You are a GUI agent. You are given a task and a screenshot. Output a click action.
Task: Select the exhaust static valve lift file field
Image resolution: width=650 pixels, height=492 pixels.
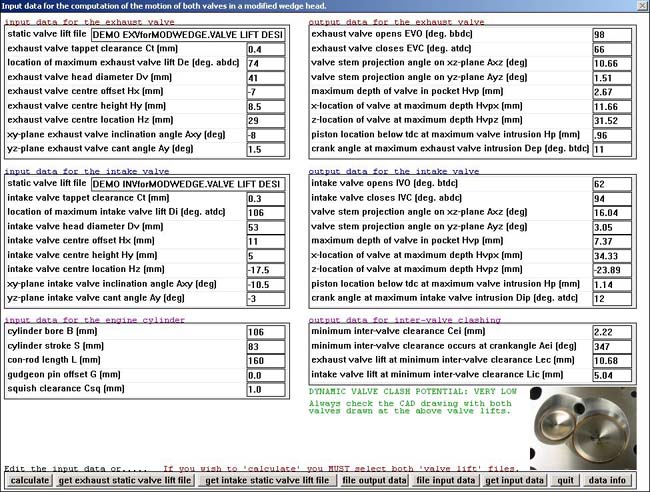(188, 35)
